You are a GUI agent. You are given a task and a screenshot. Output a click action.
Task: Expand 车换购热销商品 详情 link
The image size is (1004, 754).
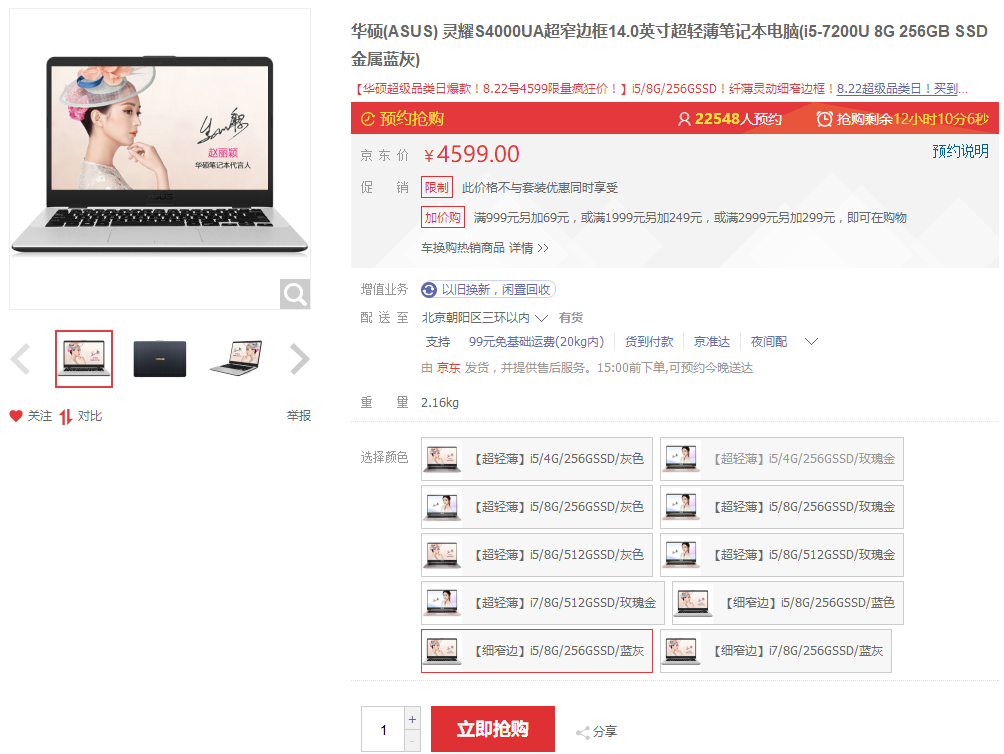(x=485, y=248)
